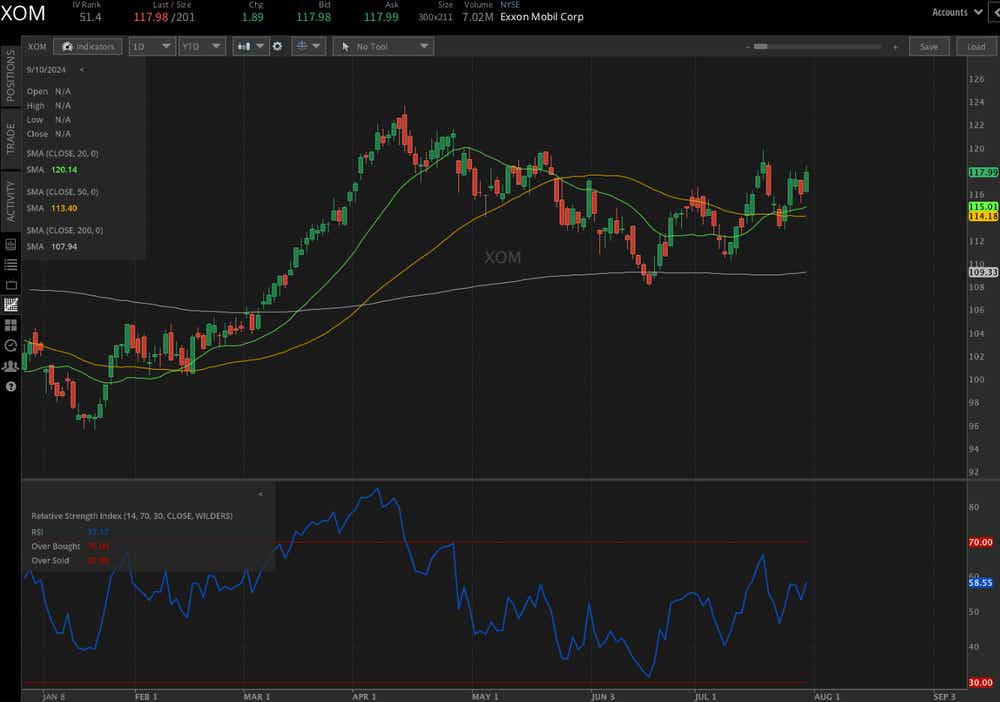Open the Positions side tab
The height and width of the screenshot is (702, 1000).
pos(10,75)
